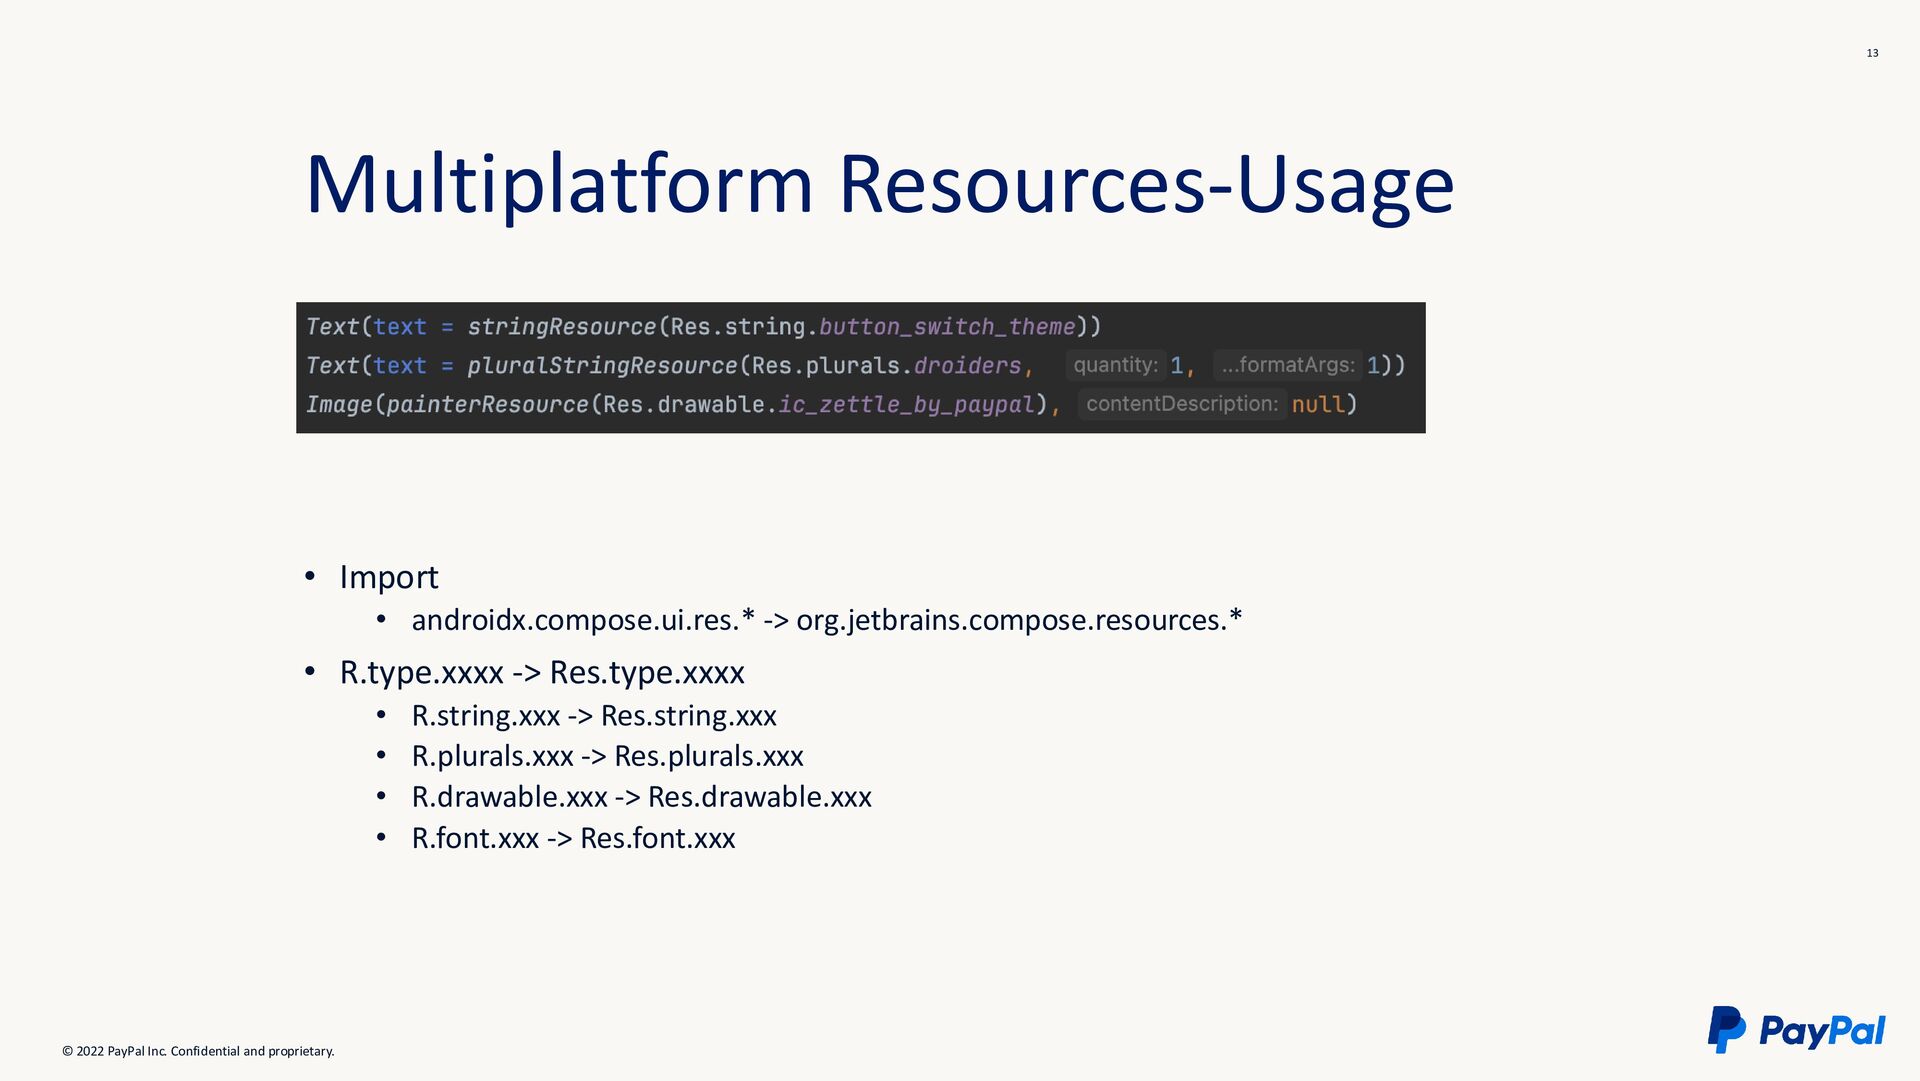The height and width of the screenshot is (1081, 1920).
Task: Click the null keyword in code
Action: pyautogui.click(x=1318, y=405)
